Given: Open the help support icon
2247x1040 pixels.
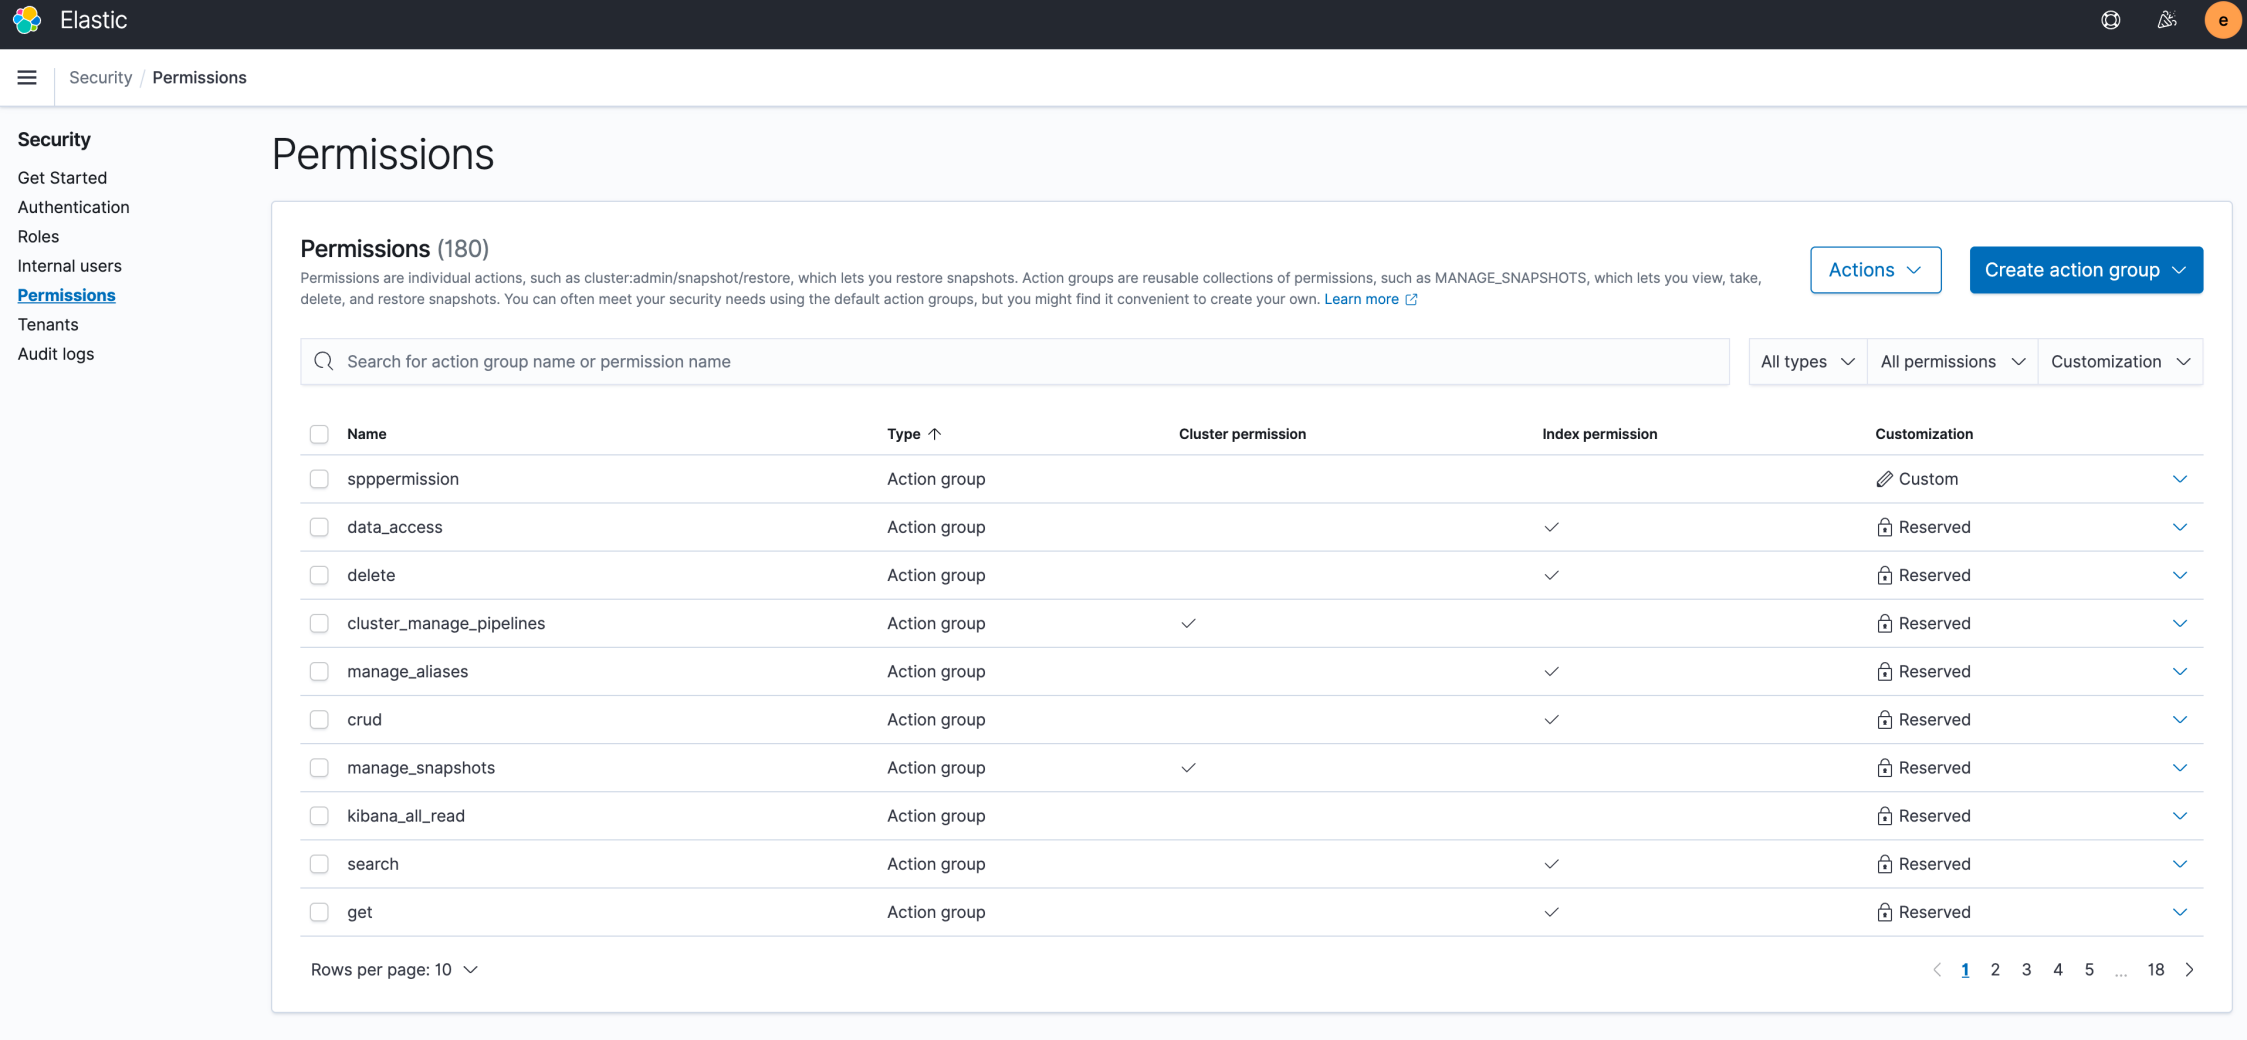Looking at the screenshot, I should [x=2110, y=20].
